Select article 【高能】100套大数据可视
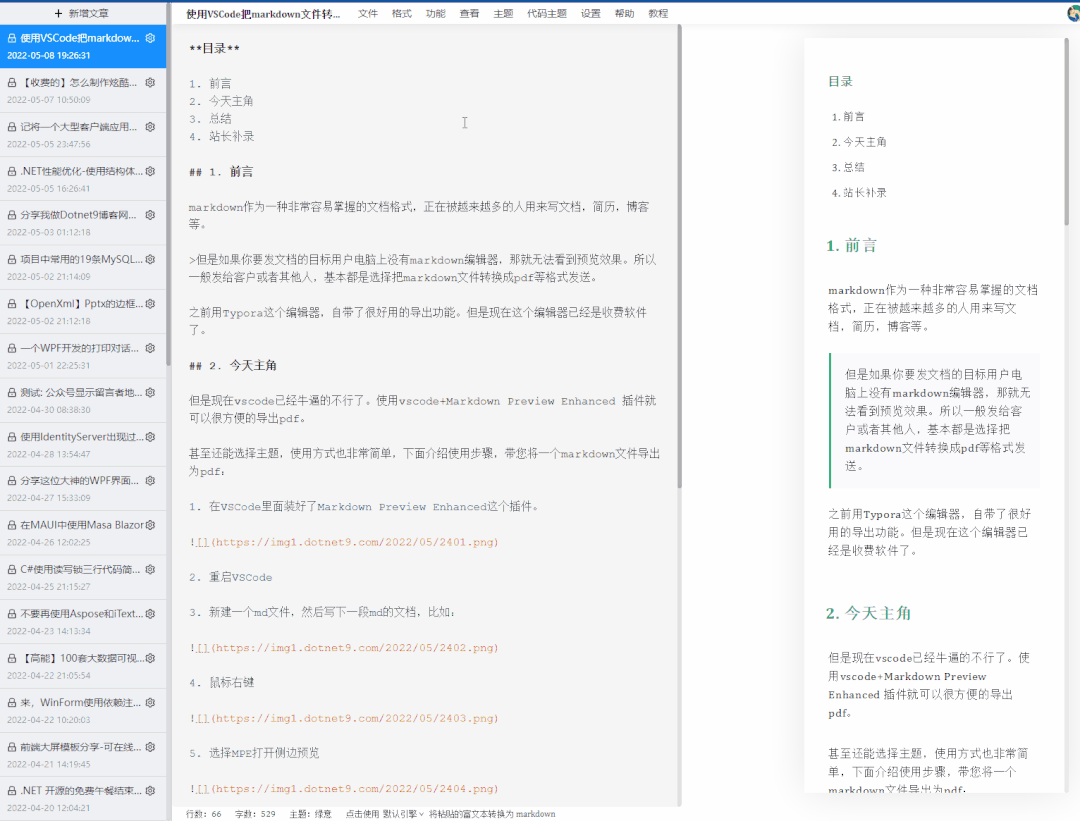This screenshot has width=1080, height=821. pyautogui.click(x=83, y=666)
